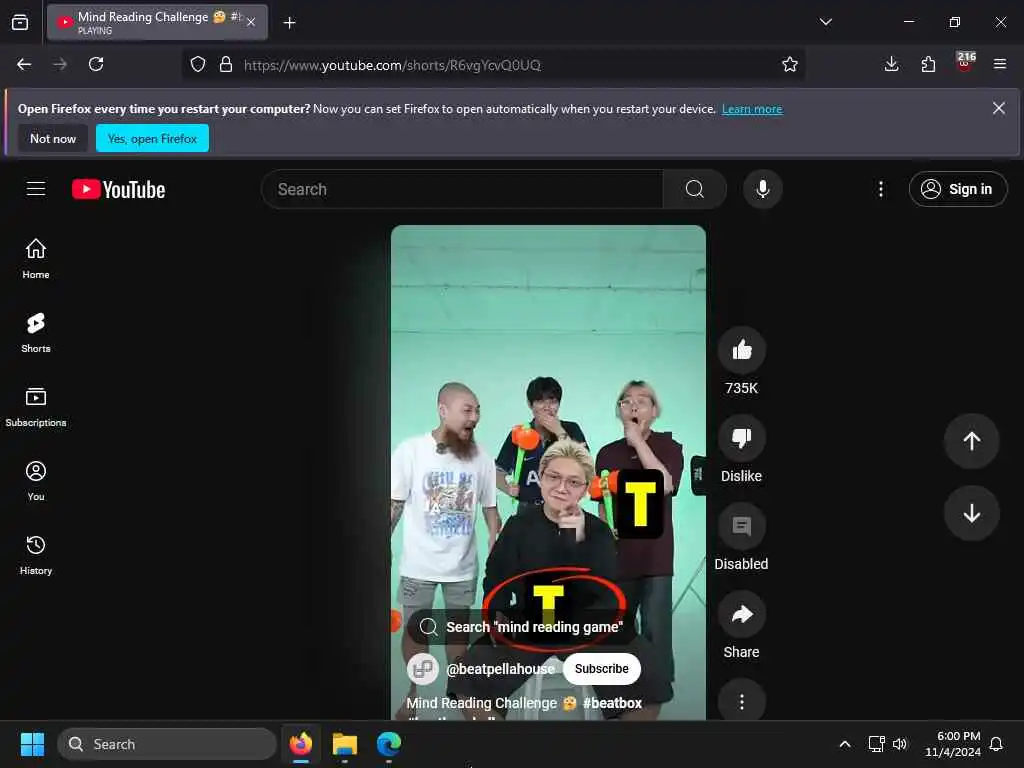Click the Sign in button
The image size is (1024, 768).
coord(958,189)
